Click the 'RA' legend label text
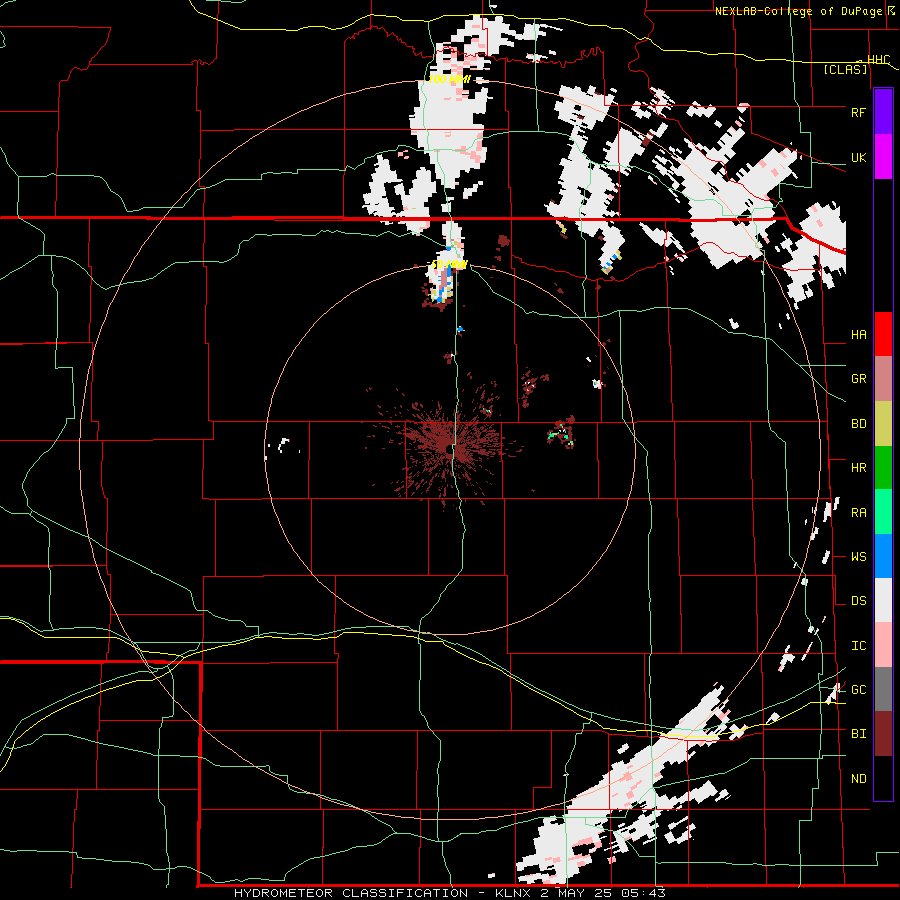The image size is (900, 900). point(858,513)
